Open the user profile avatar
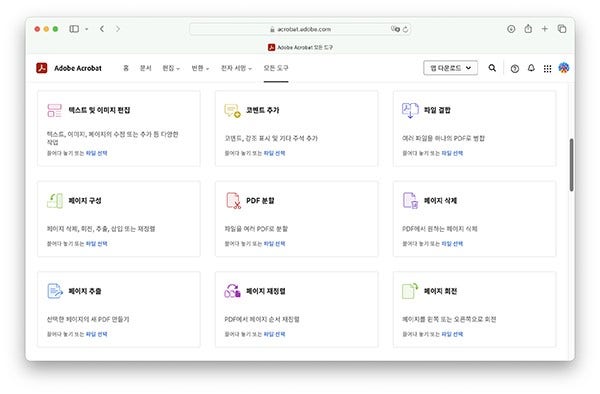The width and height of the screenshot is (600, 394). [564, 68]
